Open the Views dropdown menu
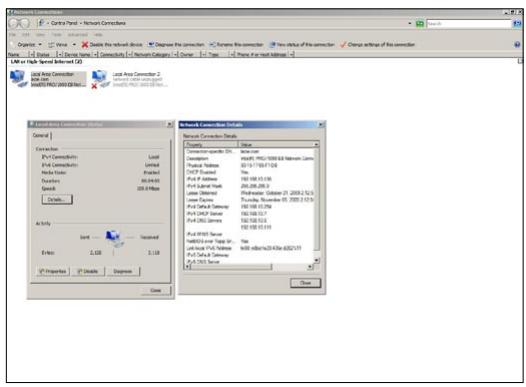 click(62, 44)
